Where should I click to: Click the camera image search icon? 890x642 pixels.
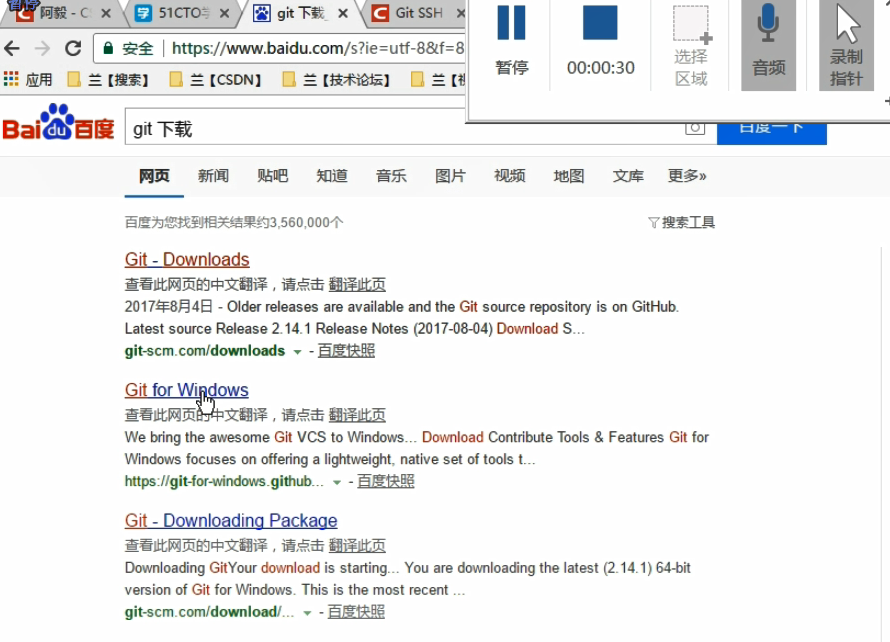[695, 129]
